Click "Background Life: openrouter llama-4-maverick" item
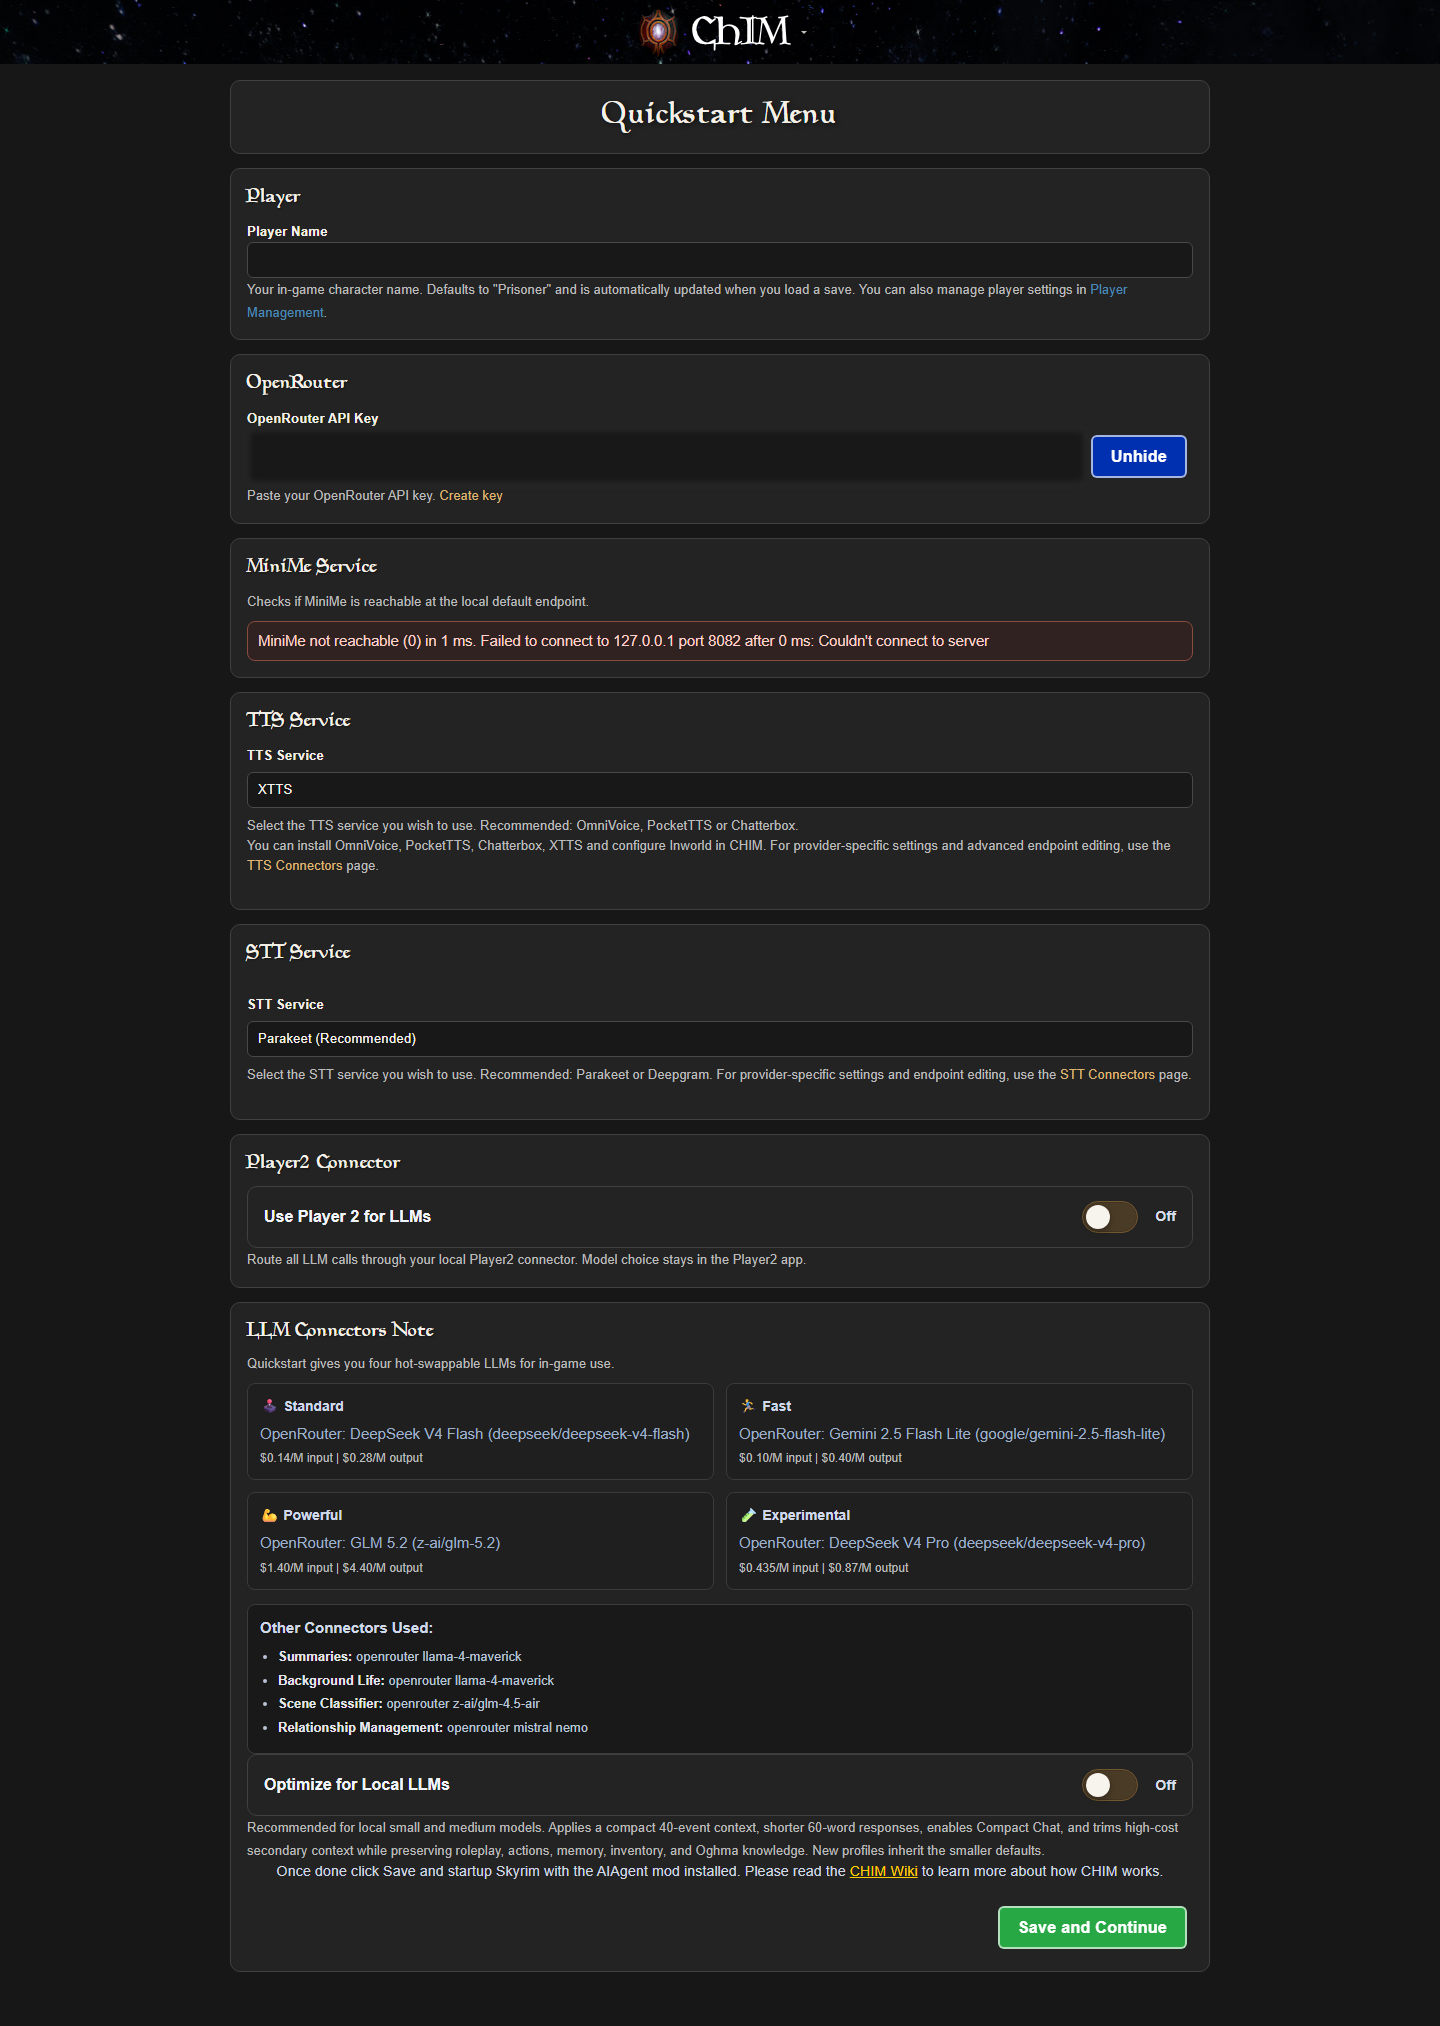1440x2026 pixels. click(416, 1681)
